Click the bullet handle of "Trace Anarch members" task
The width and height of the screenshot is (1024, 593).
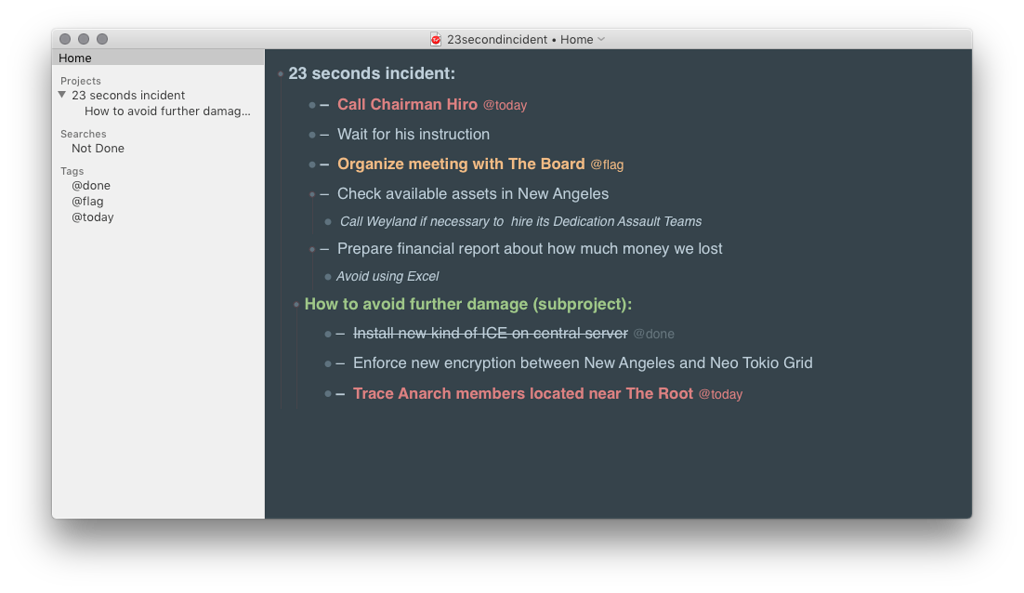point(327,393)
